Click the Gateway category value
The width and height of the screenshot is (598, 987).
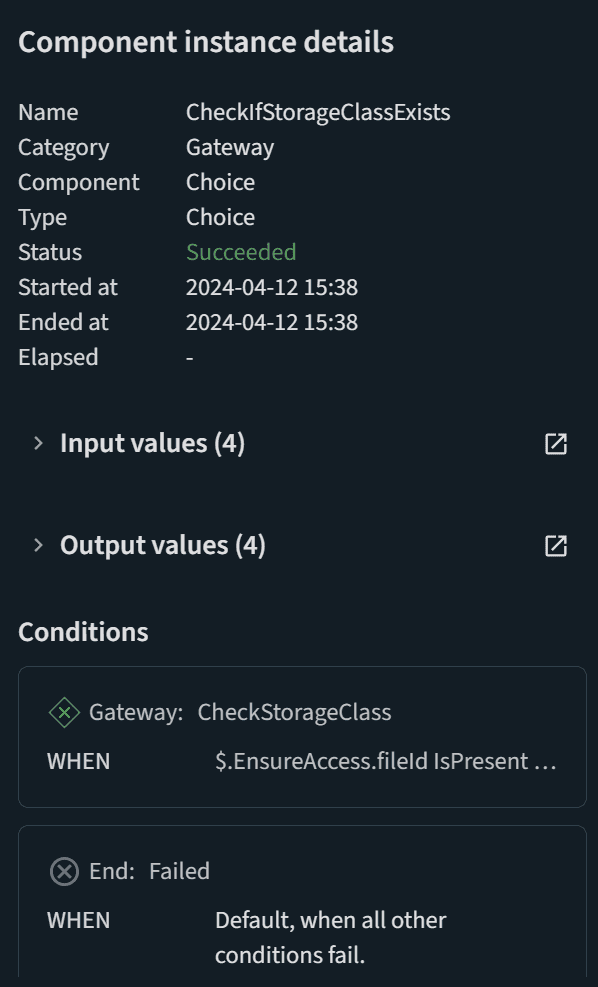click(x=230, y=147)
